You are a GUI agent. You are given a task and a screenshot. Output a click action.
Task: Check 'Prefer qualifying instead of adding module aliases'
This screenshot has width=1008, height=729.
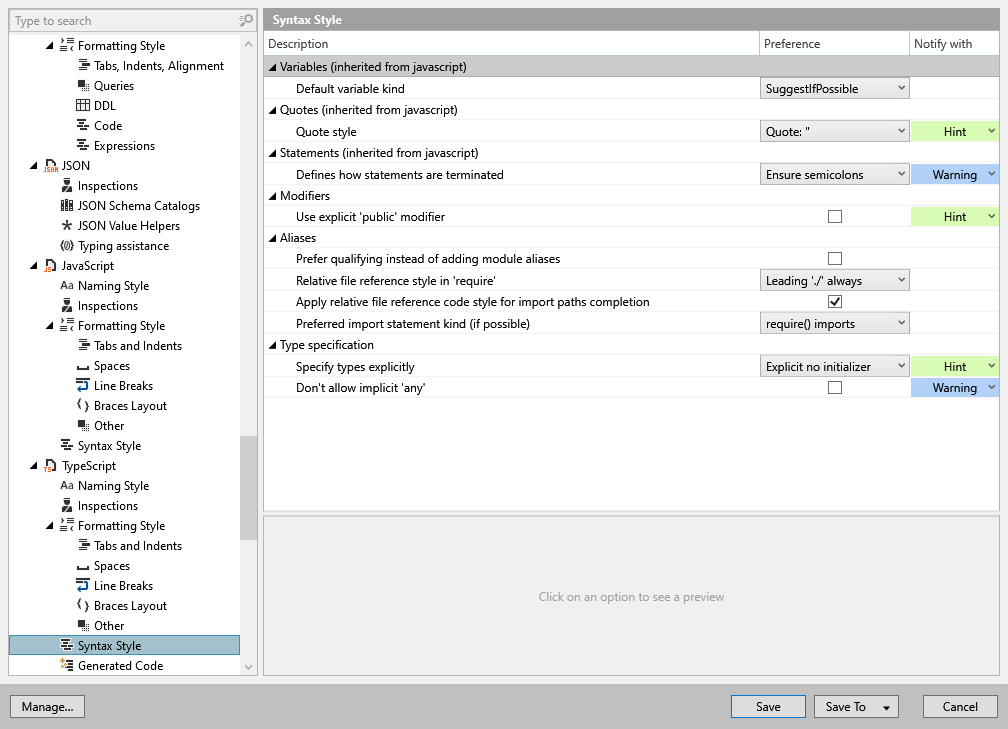coord(835,258)
